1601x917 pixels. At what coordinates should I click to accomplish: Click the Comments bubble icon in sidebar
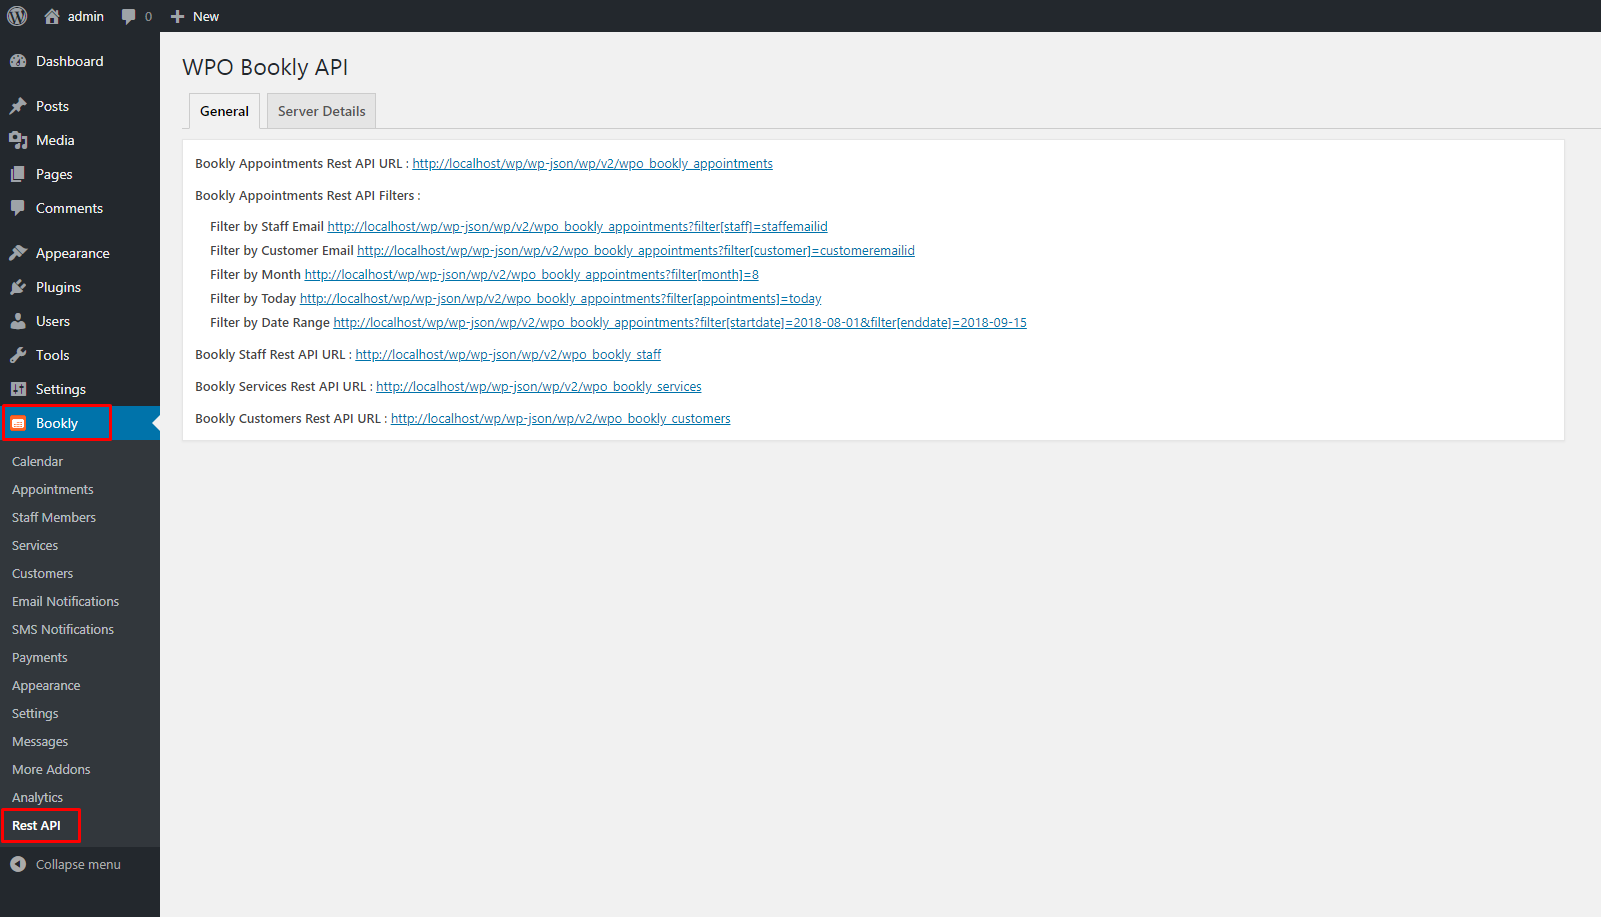(x=18, y=208)
